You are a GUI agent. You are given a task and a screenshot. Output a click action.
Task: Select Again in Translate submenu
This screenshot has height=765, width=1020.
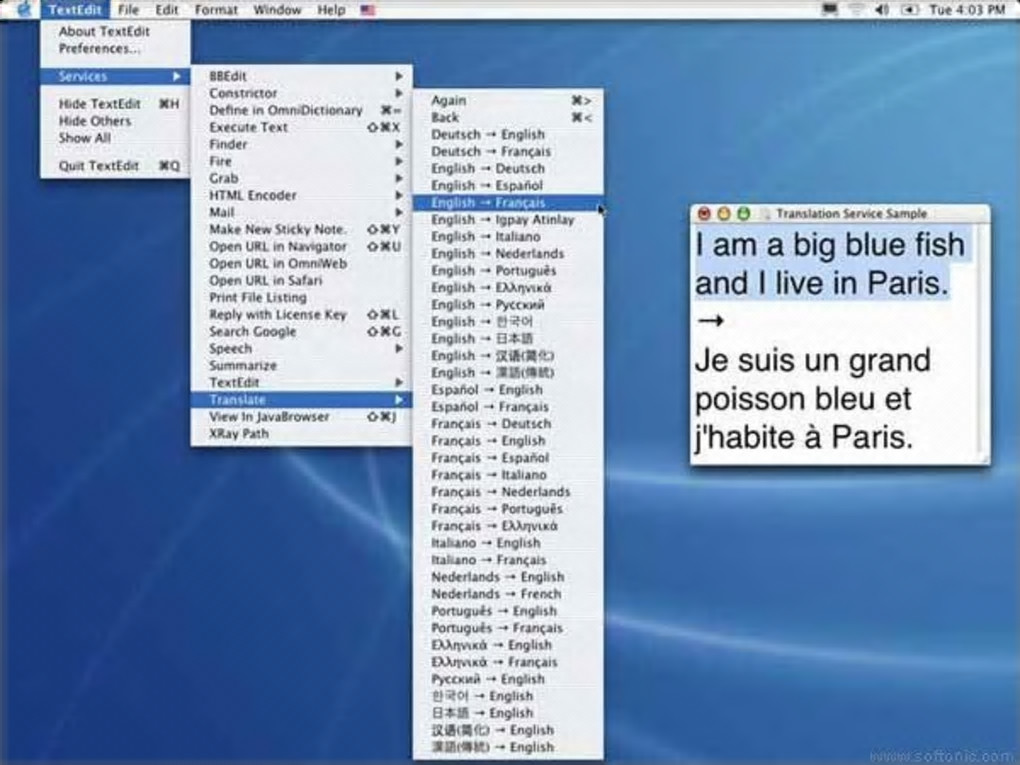(x=508, y=100)
